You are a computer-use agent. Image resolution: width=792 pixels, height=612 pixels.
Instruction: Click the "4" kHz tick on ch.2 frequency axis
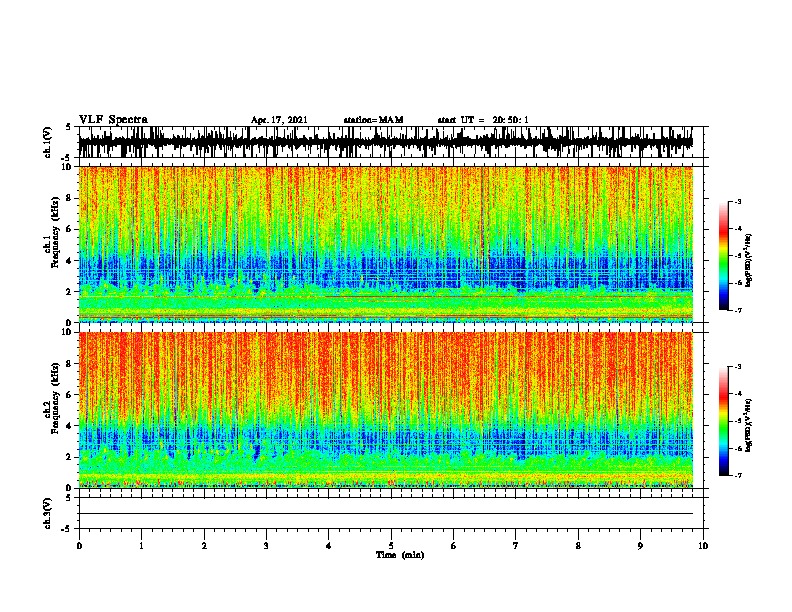coord(70,426)
